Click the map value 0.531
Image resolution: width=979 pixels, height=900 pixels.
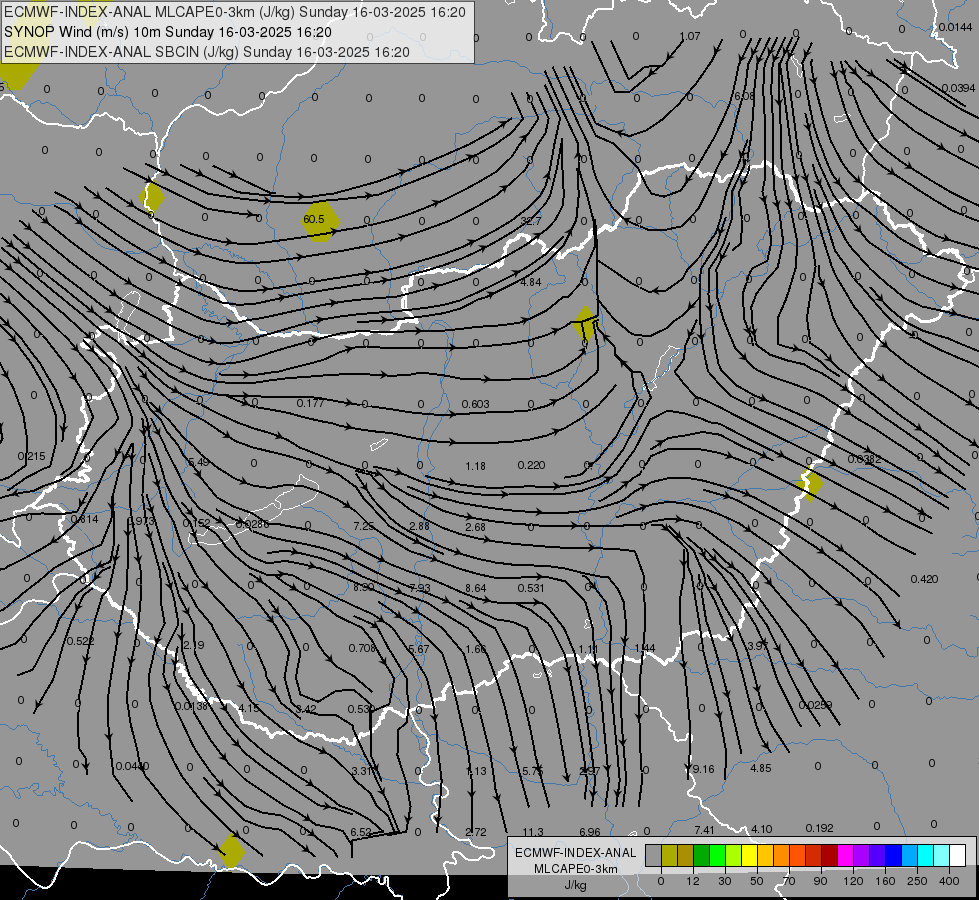coord(531,588)
